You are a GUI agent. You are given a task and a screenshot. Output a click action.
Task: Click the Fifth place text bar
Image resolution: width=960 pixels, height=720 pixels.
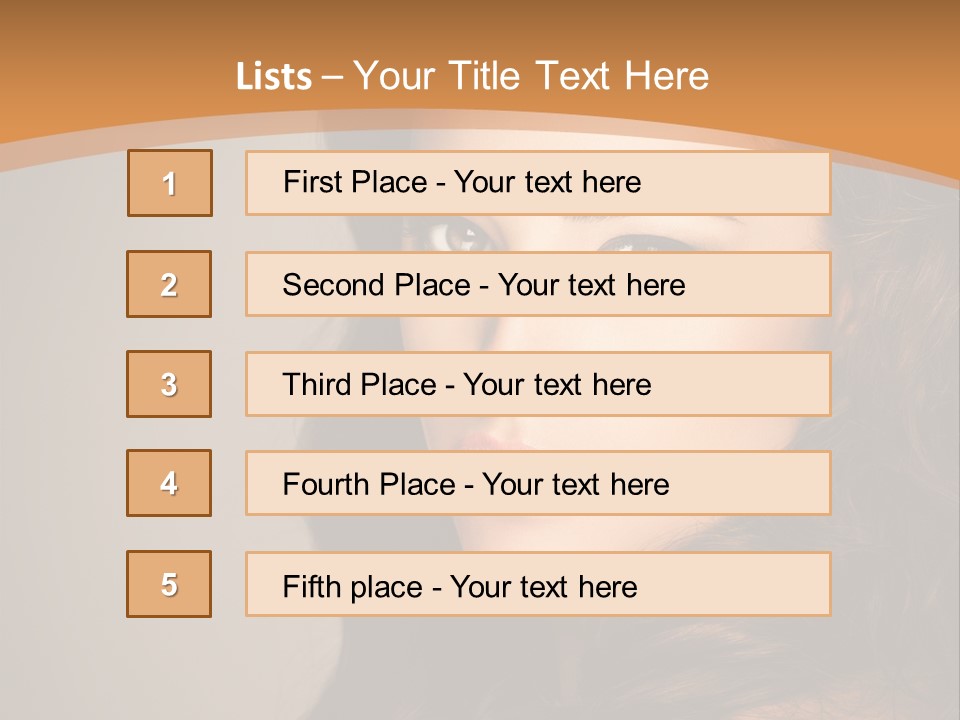(x=538, y=584)
